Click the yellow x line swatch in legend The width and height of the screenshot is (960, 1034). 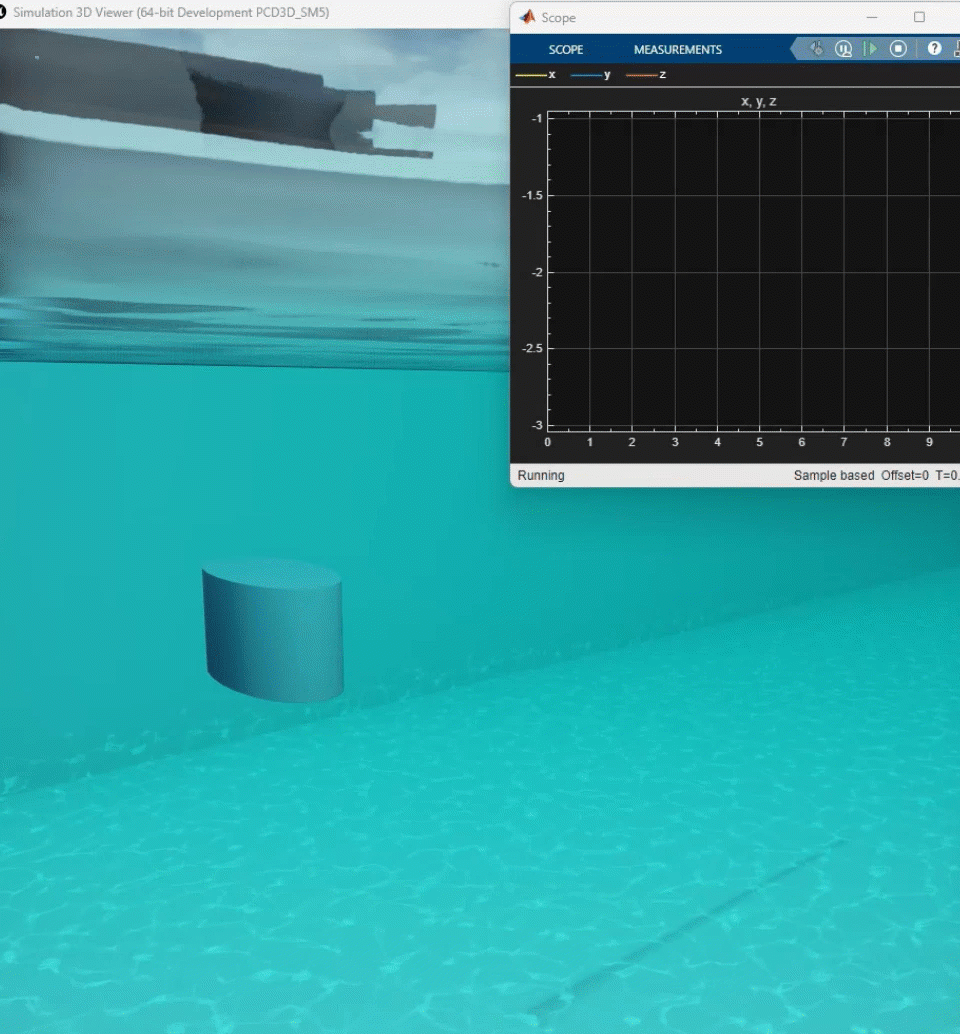[530, 75]
